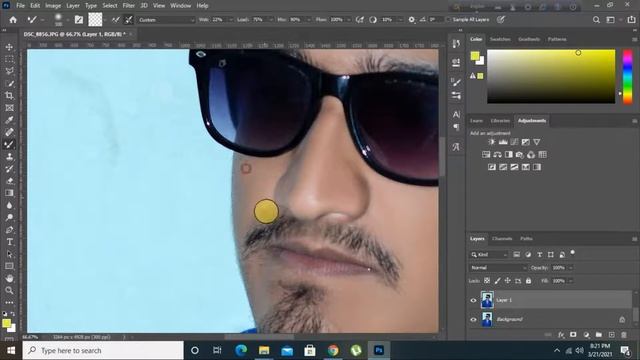The height and width of the screenshot is (360, 640).
Task: Hide Layer 1 with its eye icon
Action: 473,300
